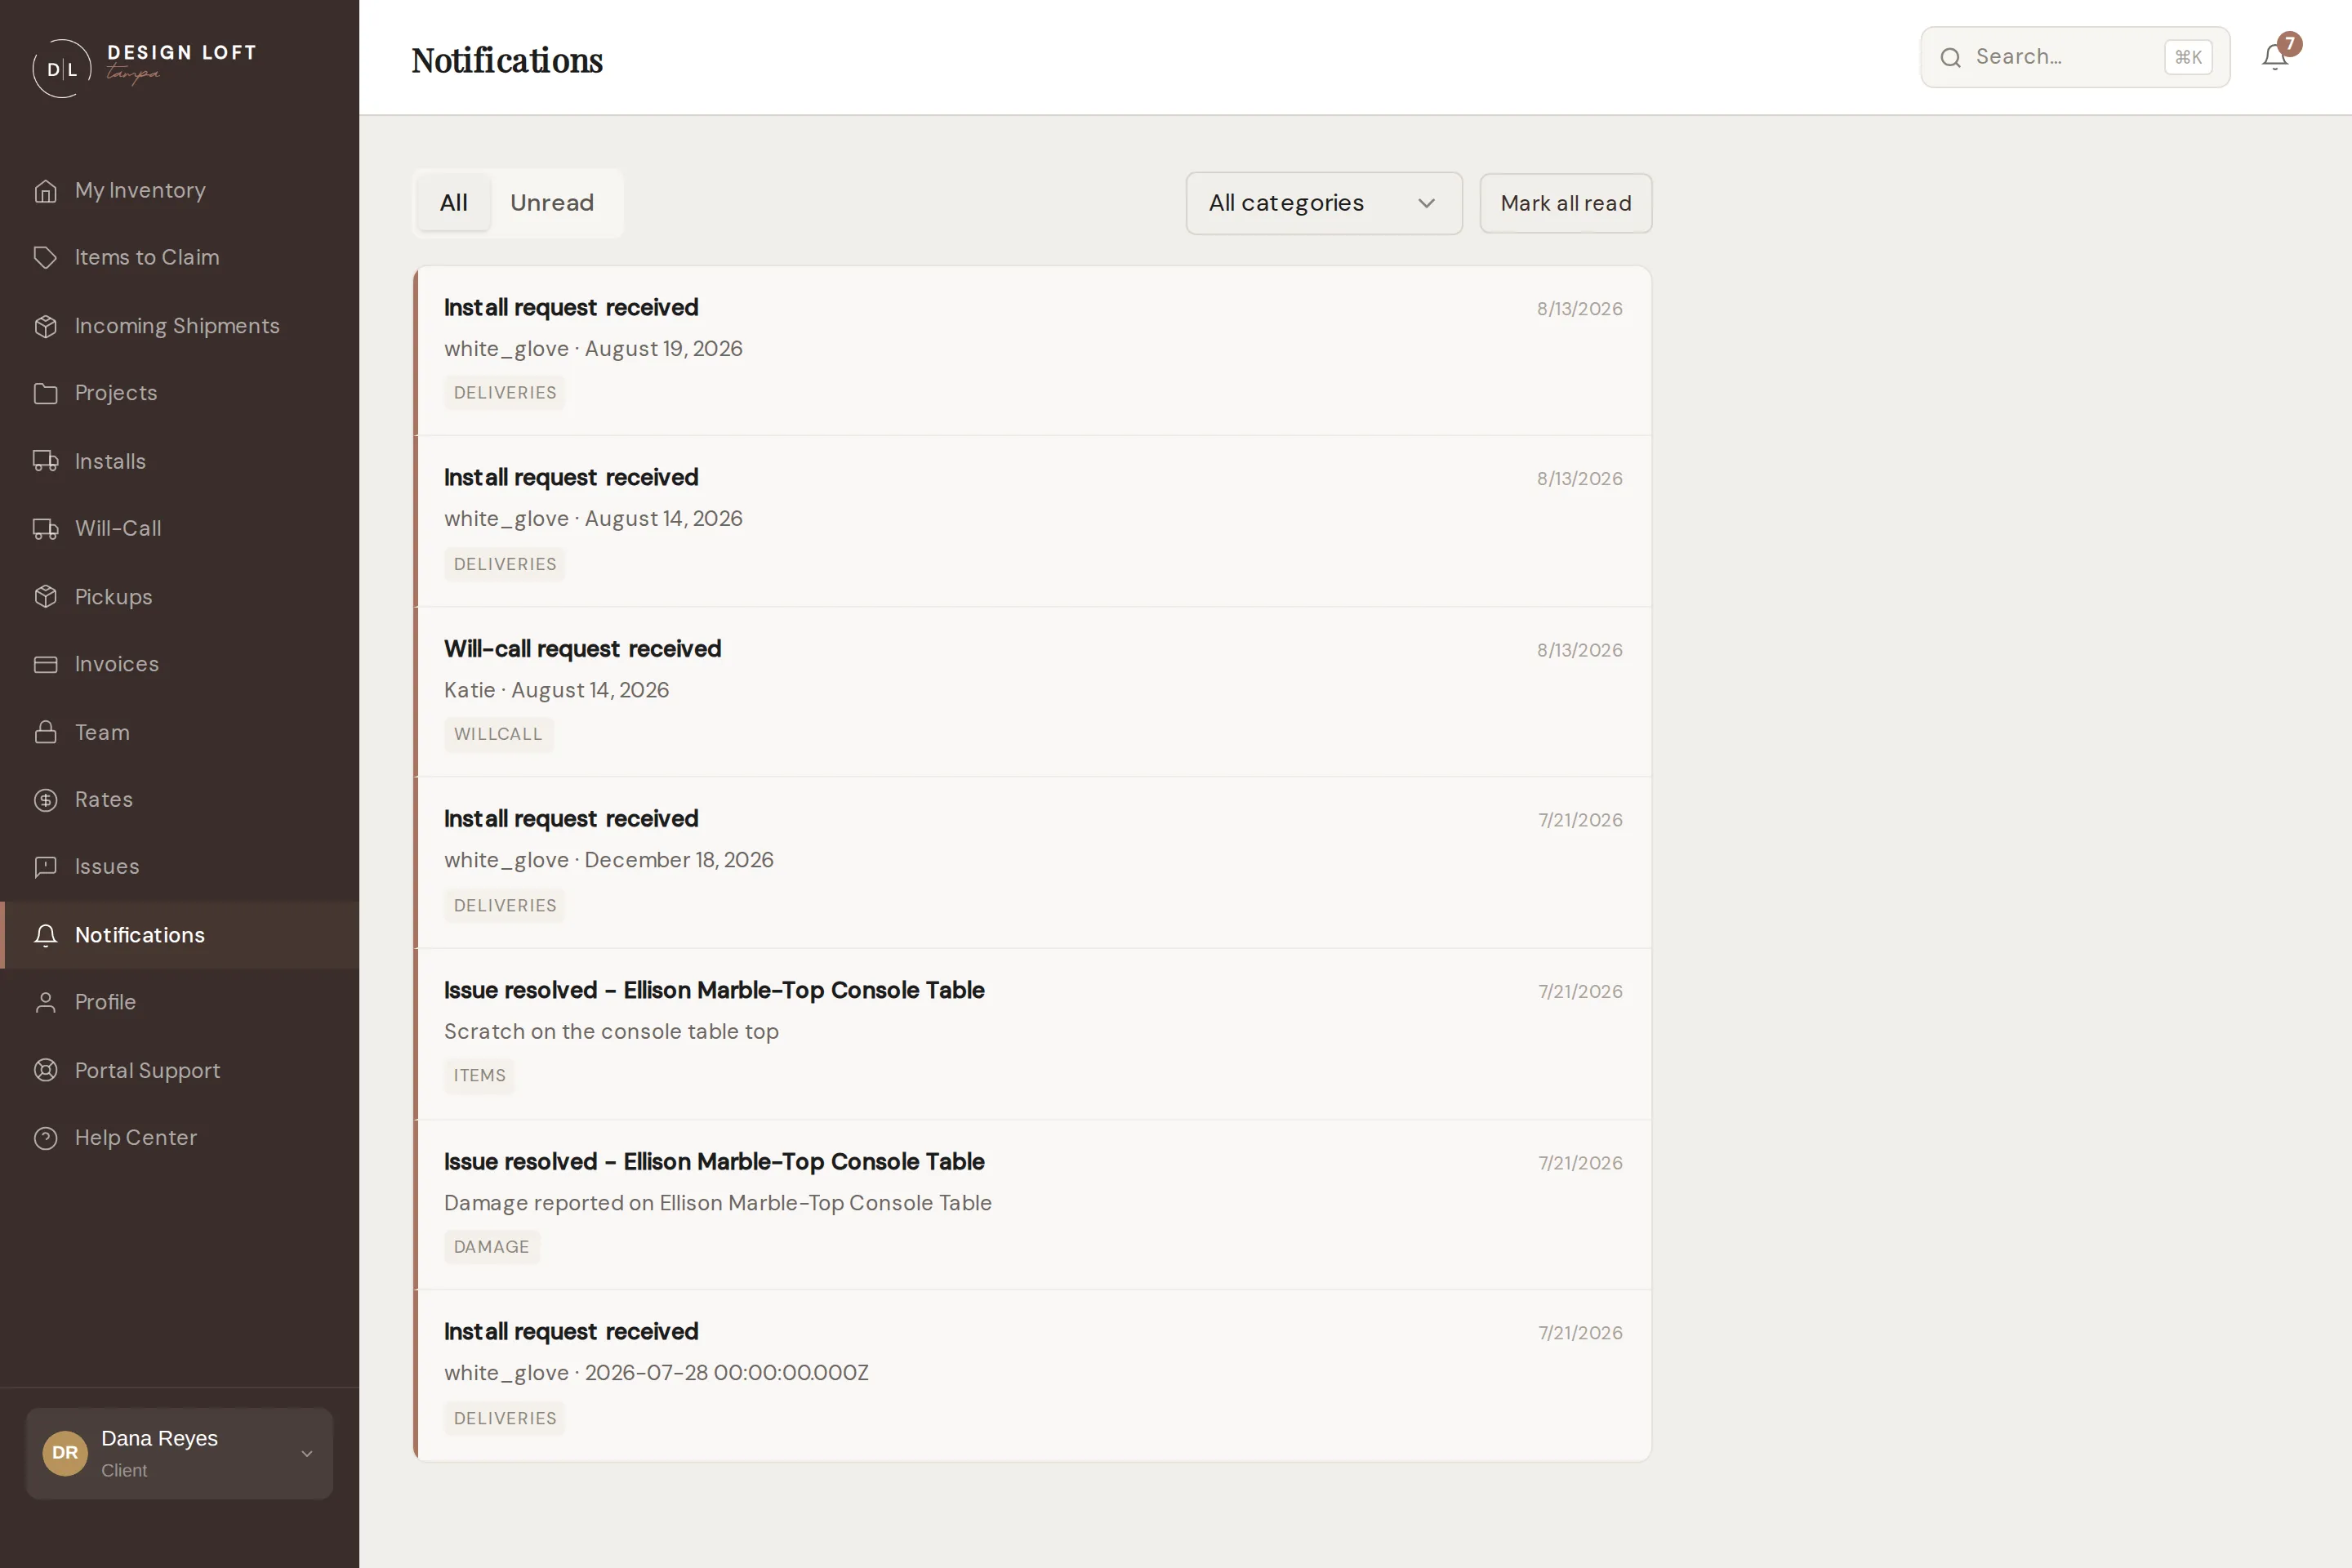Click the search magnifier icon
The height and width of the screenshot is (1568, 2352).
coord(1950,58)
